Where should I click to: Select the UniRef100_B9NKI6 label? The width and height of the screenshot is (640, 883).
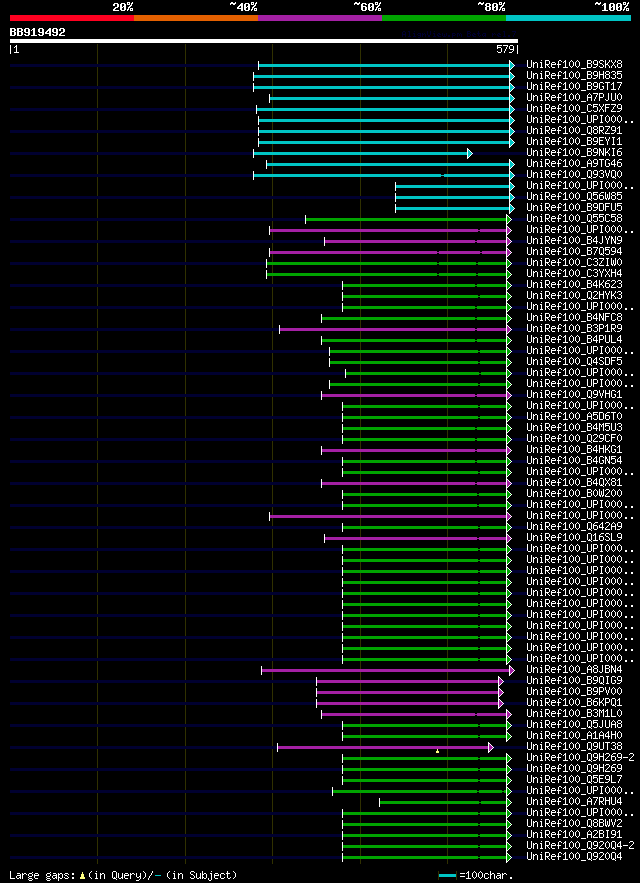pos(574,153)
